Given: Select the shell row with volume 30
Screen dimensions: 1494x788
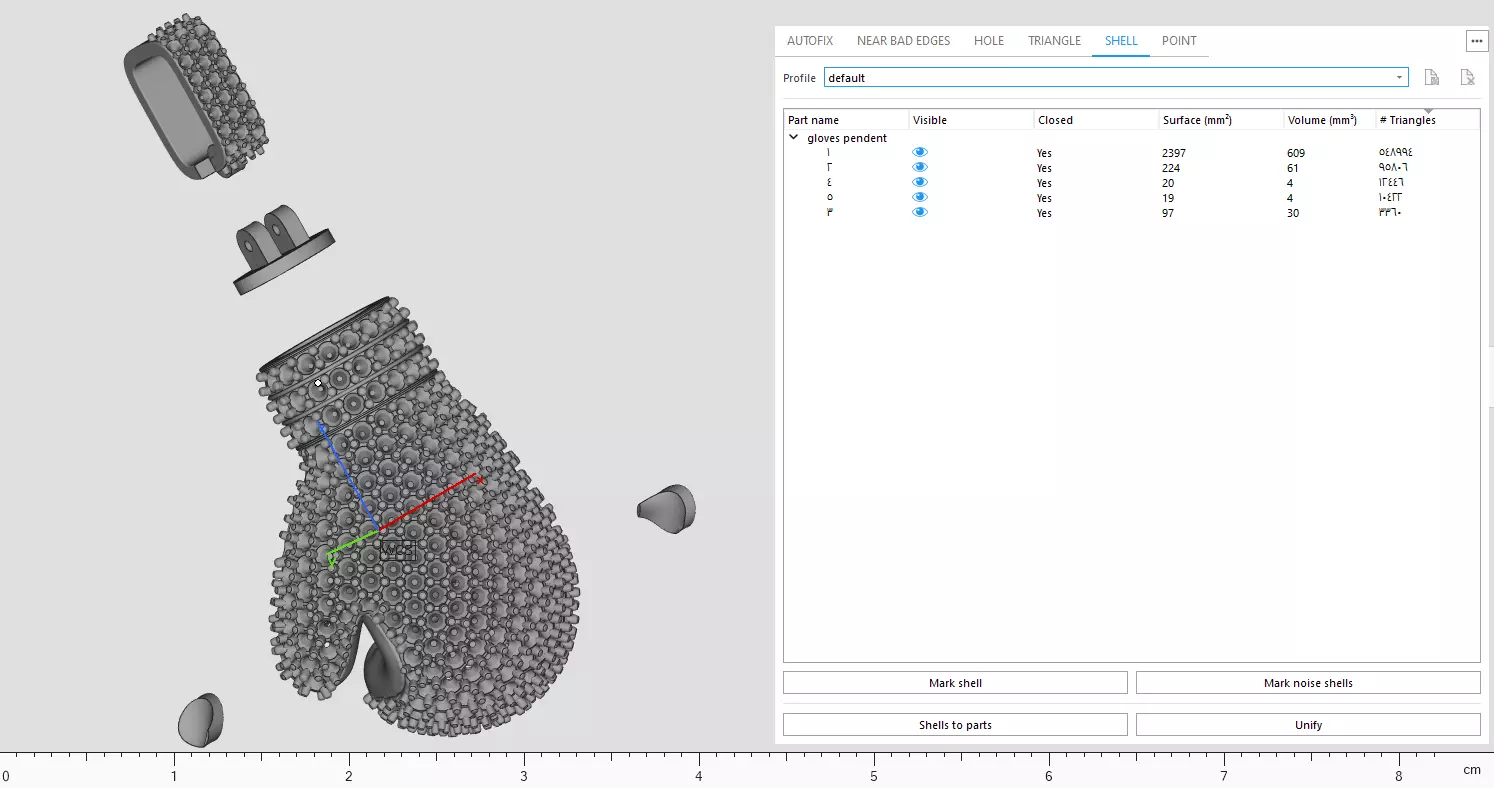Looking at the screenshot, I should (1131, 213).
